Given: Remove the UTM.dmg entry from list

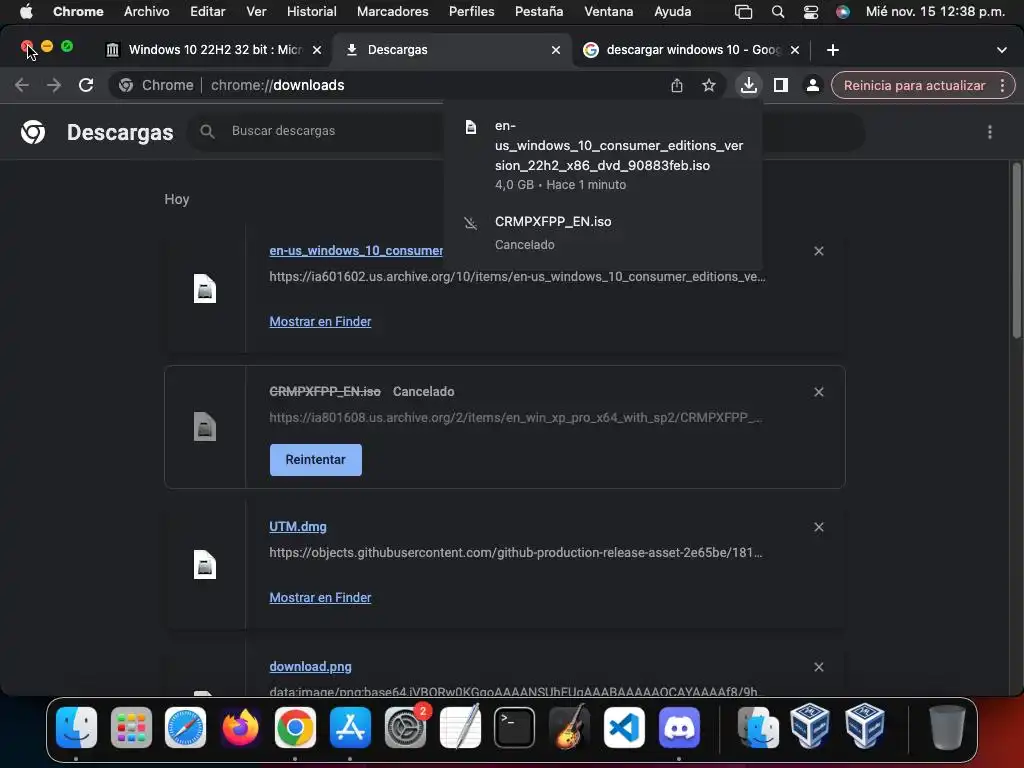Looking at the screenshot, I should [819, 527].
